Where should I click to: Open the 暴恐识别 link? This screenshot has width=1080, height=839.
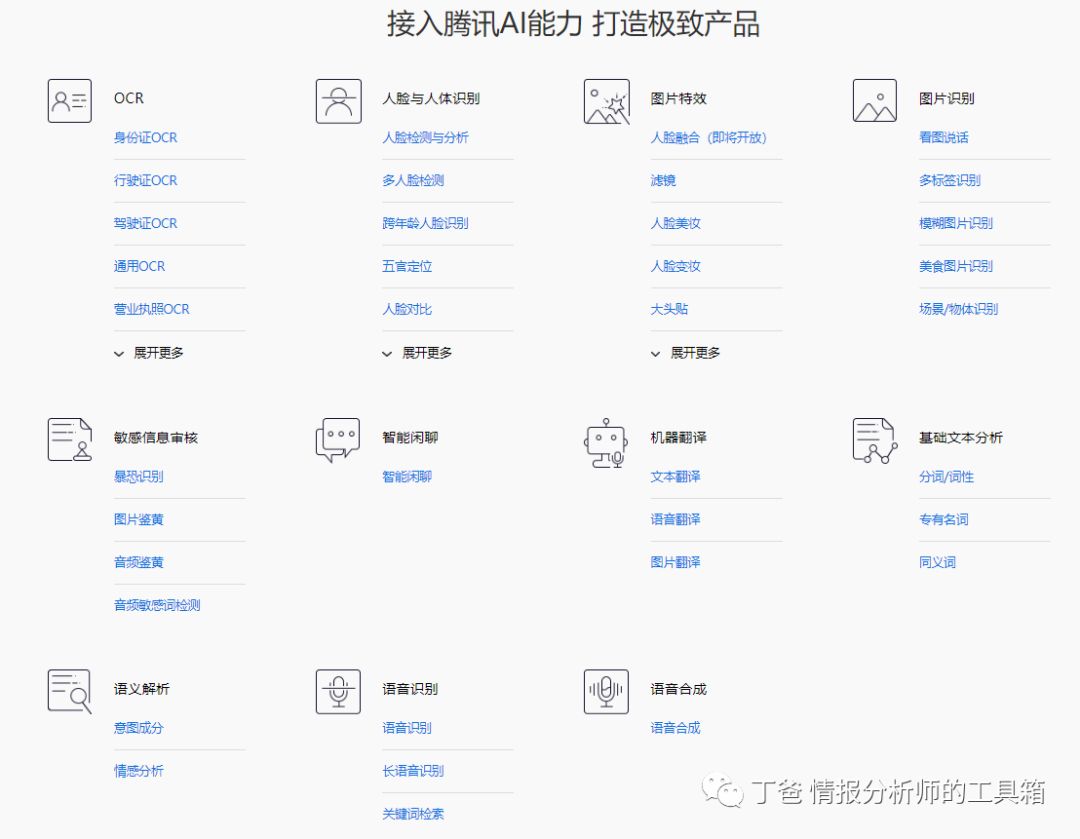[x=138, y=477]
